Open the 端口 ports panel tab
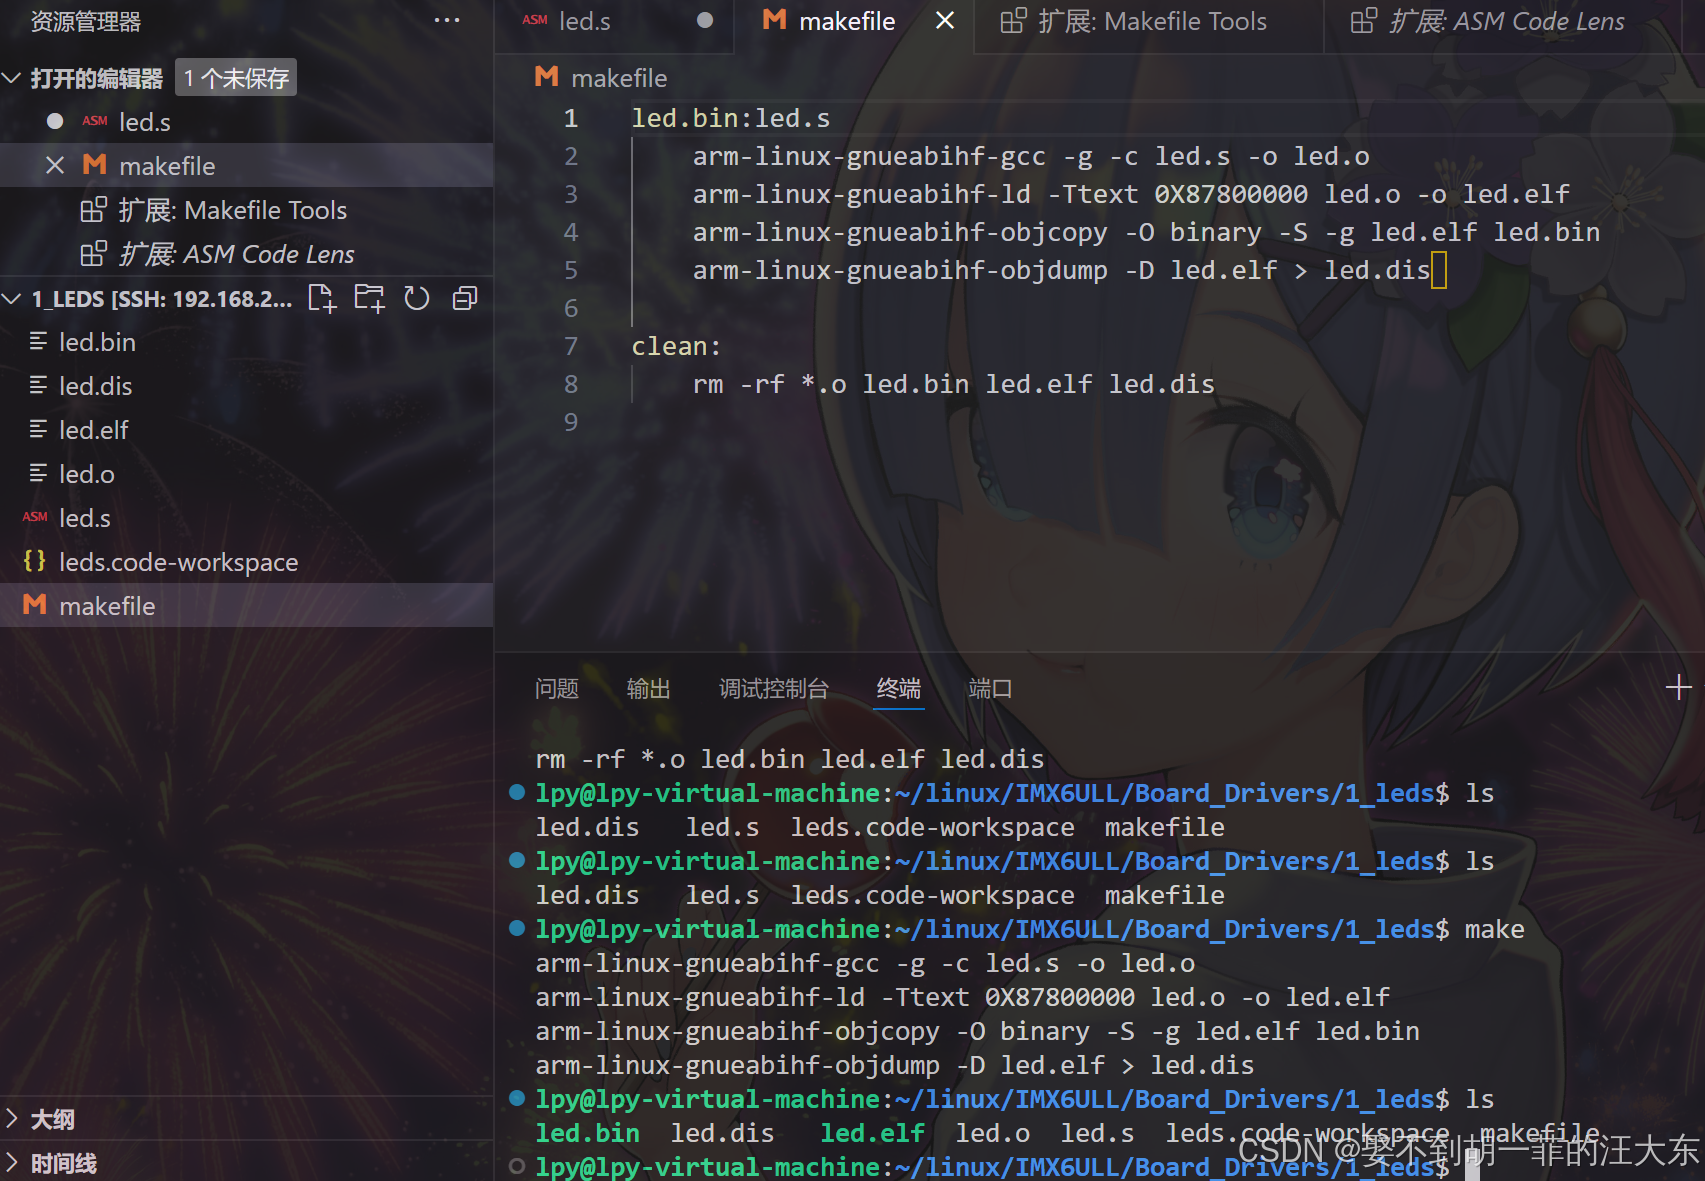Screen dimensions: 1705x1181 (x=990, y=688)
